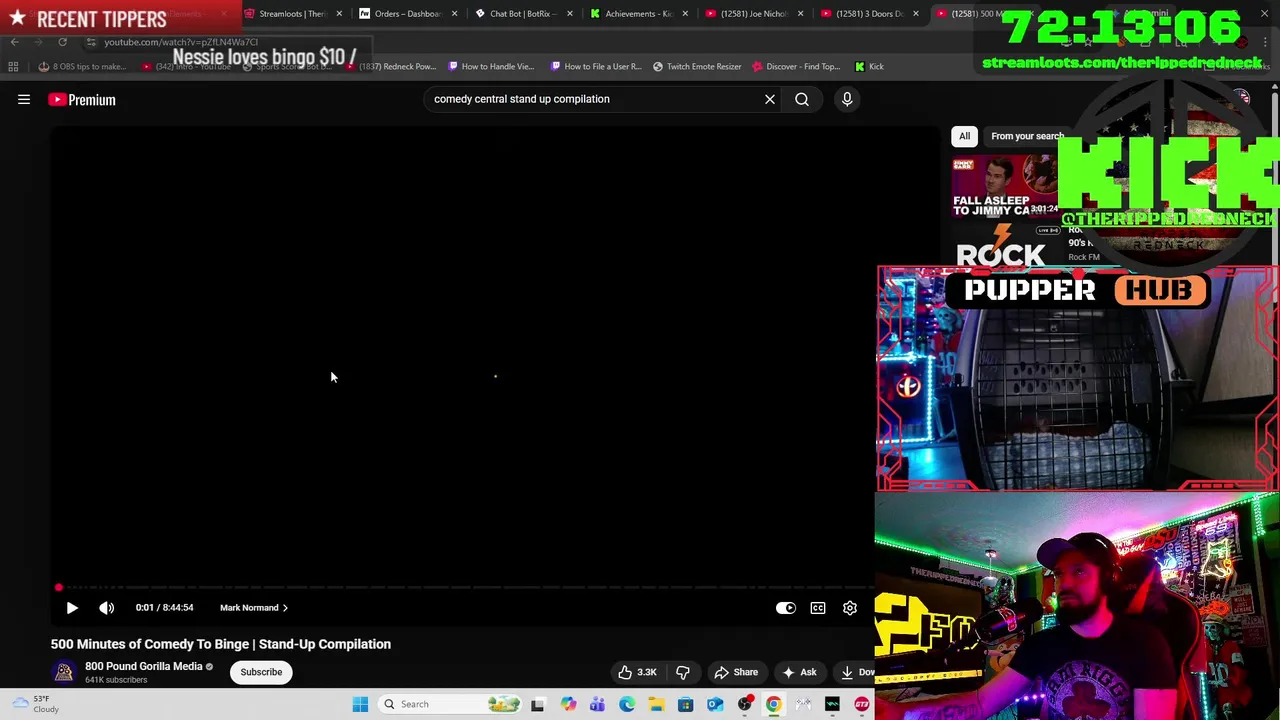Viewport: 1280px width, 720px height.
Task: Share this video
Action: pyautogui.click(x=736, y=672)
